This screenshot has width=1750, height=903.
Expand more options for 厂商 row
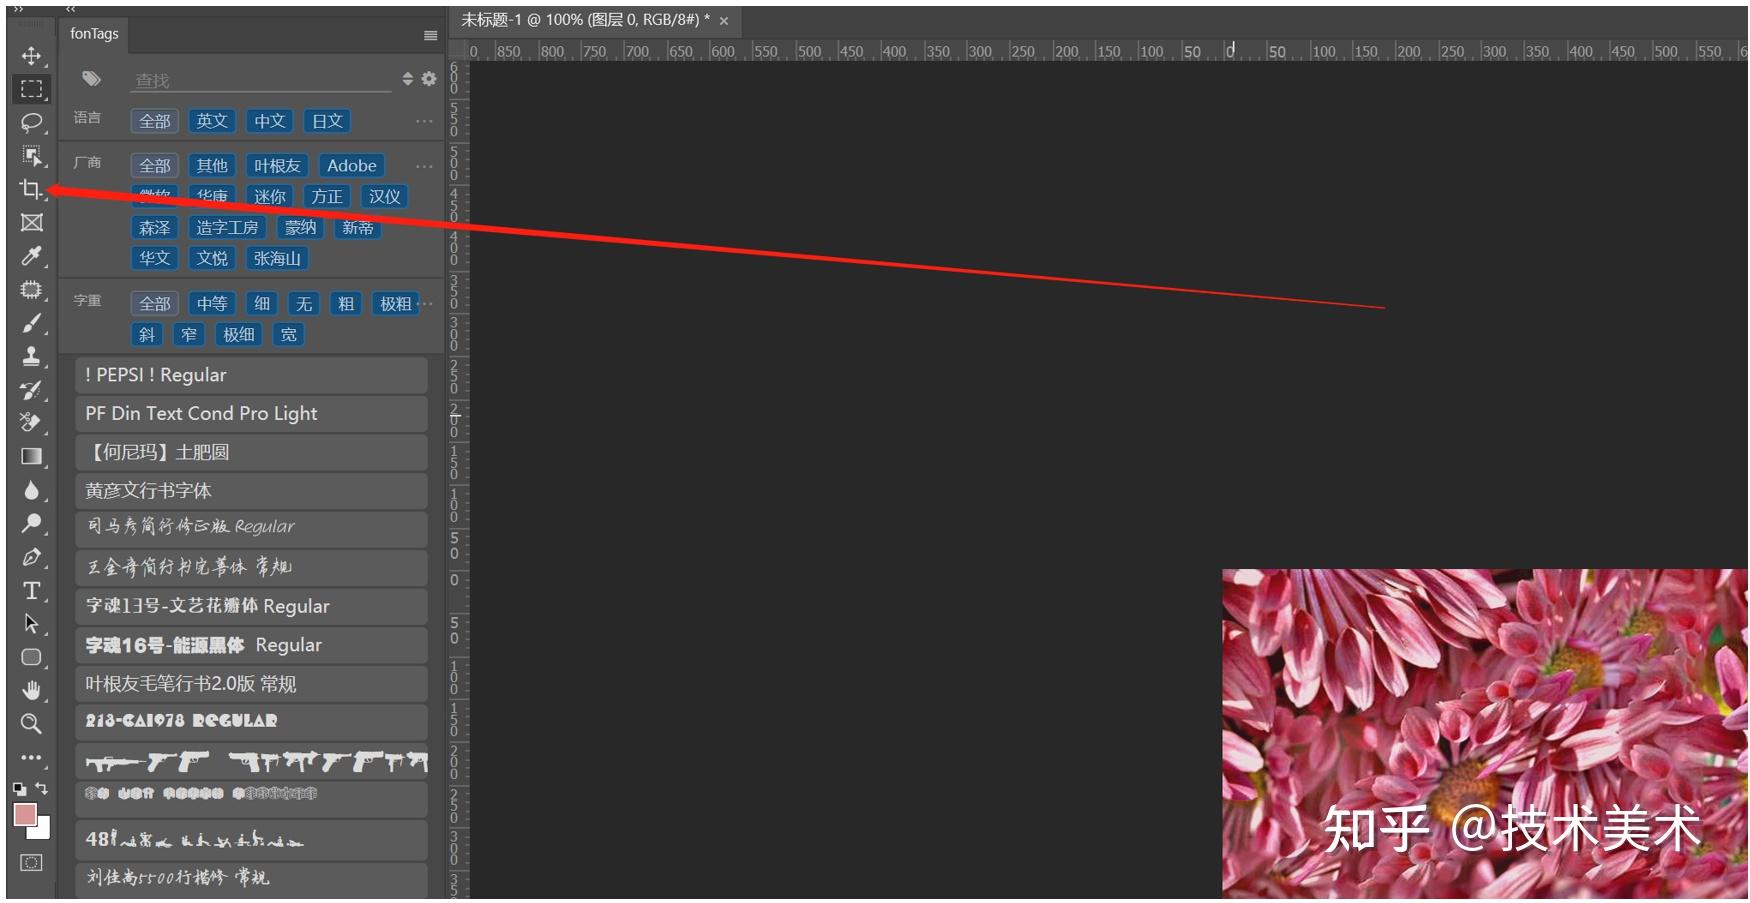424,166
